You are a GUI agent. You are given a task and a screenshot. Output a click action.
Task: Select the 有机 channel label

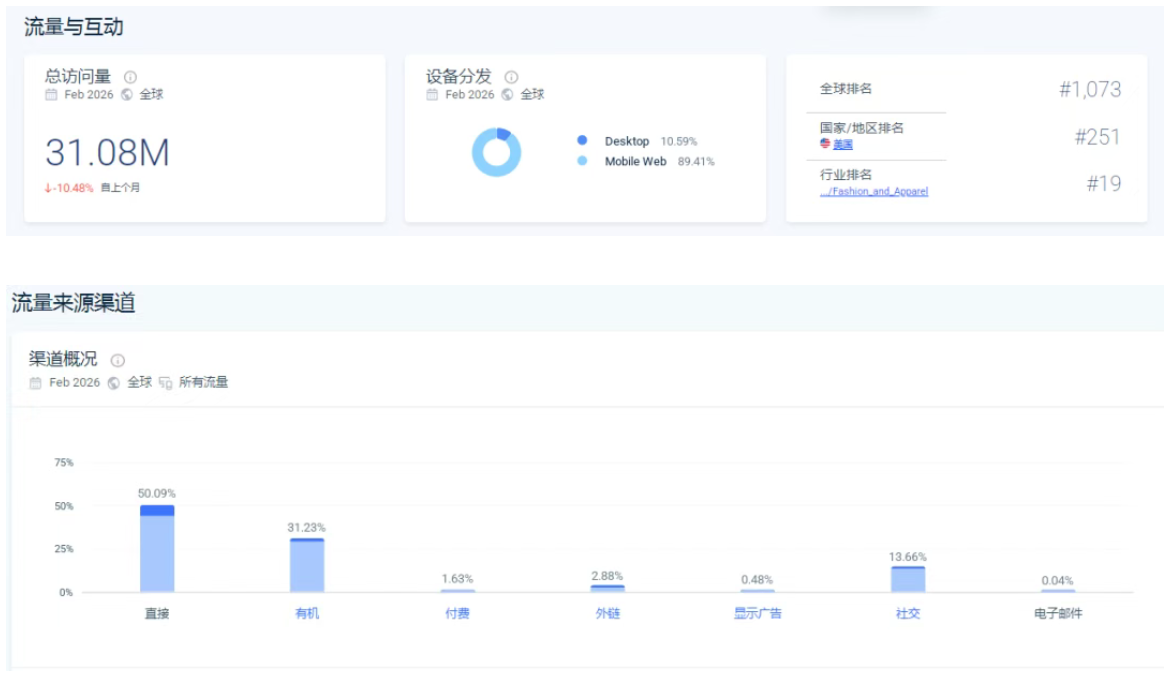(x=307, y=613)
